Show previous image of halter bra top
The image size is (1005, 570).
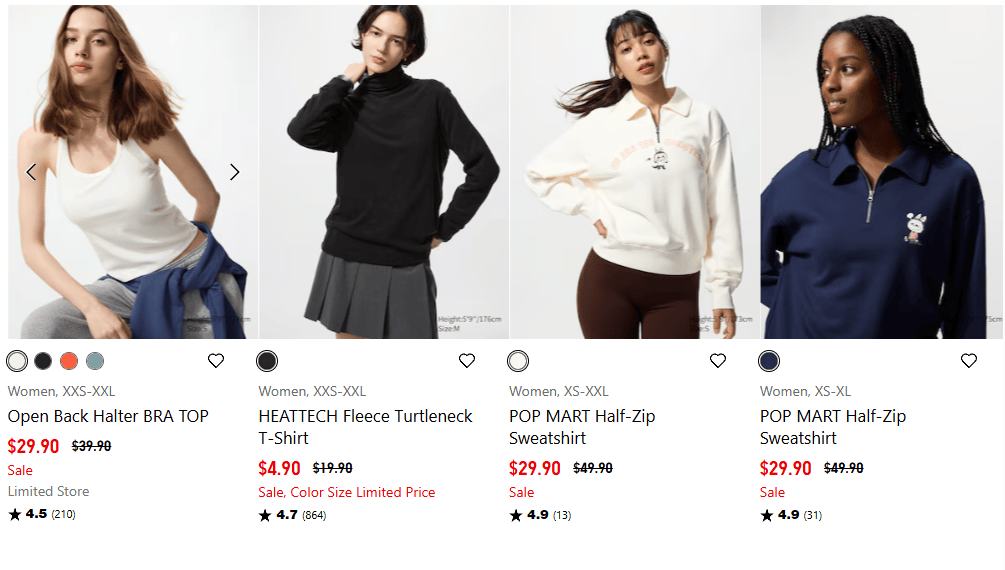(x=31, y=172)
